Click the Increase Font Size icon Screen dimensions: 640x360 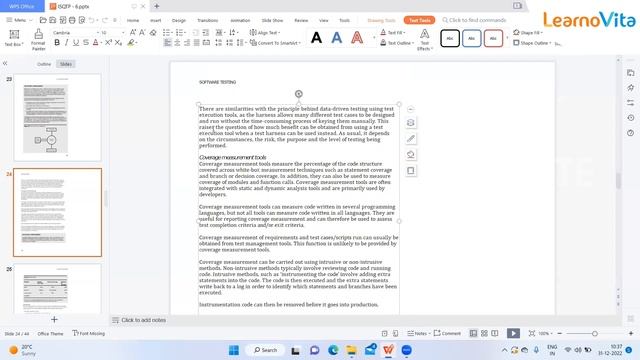[x=133, y=32]
